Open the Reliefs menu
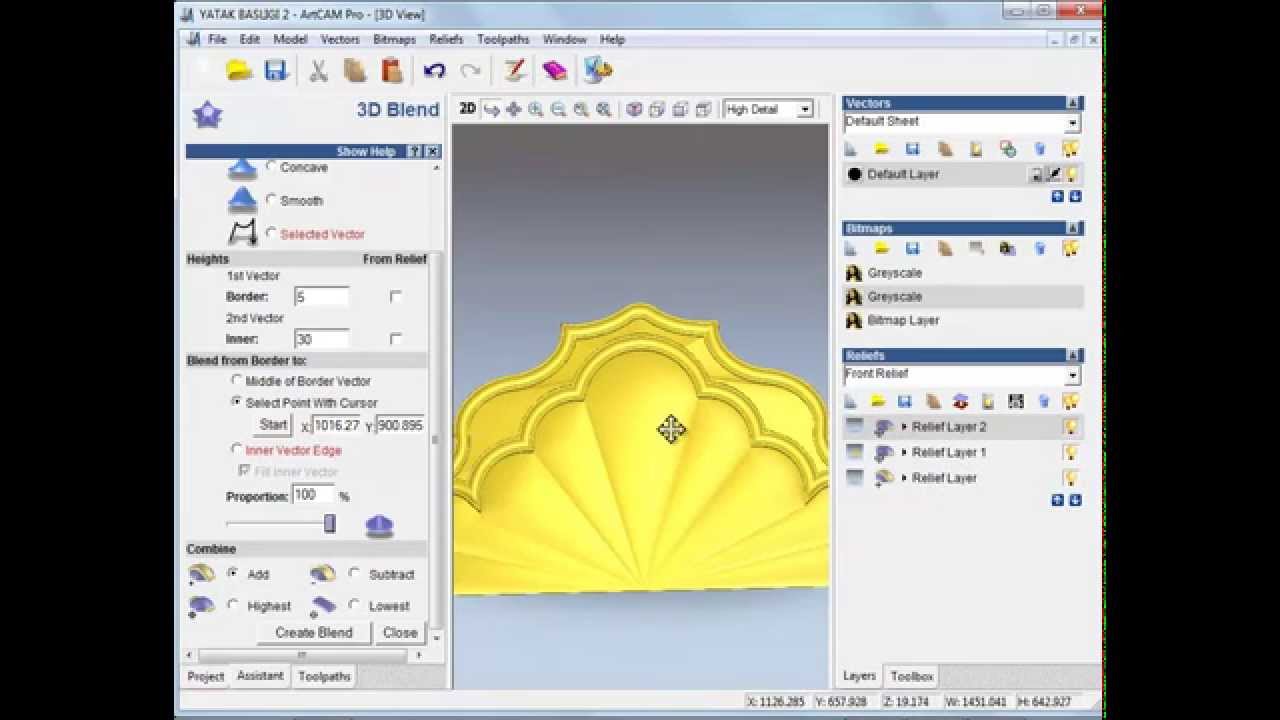Image resolution: width=1280 pixels, height=720 pixels. click(446, 40)
